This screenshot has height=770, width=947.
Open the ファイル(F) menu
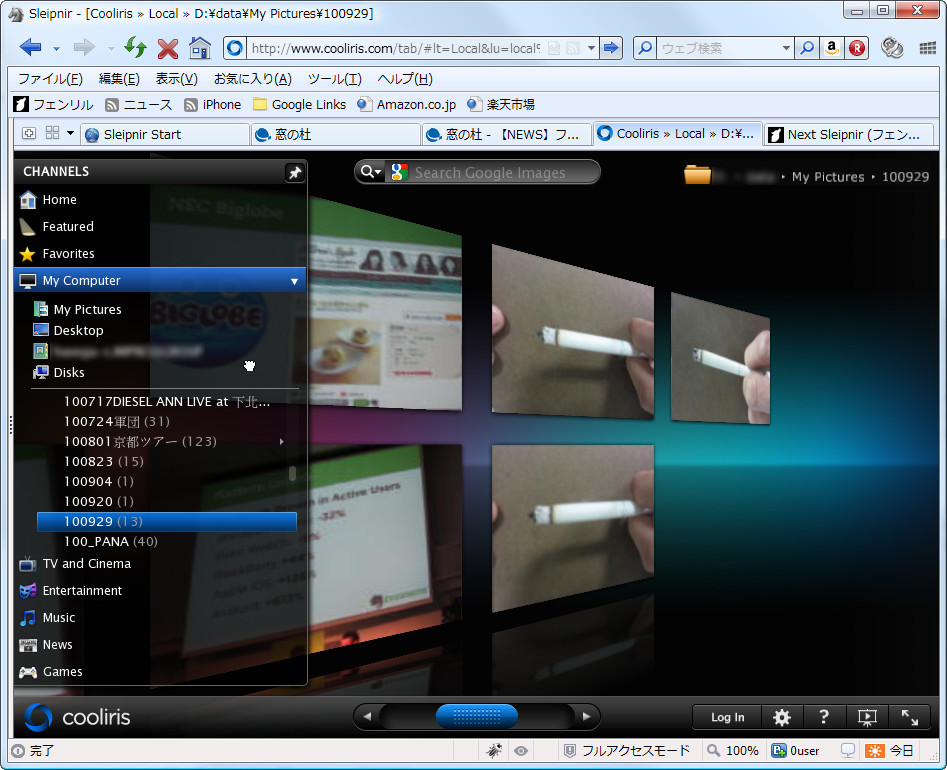[x=50, y=79]
